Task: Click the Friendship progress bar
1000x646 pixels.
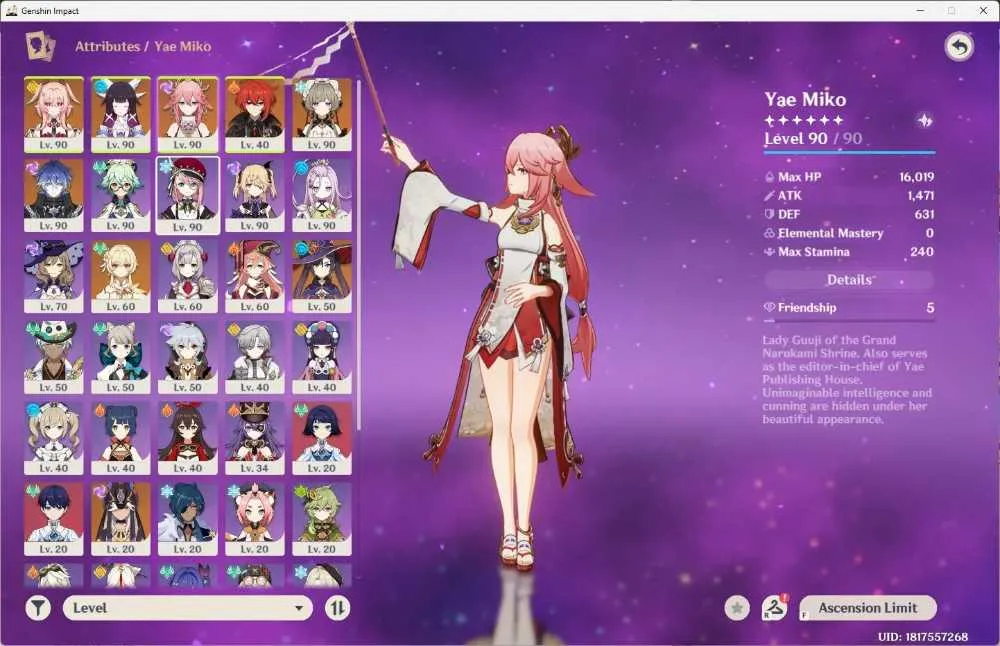Action: [x=849, y=319]
